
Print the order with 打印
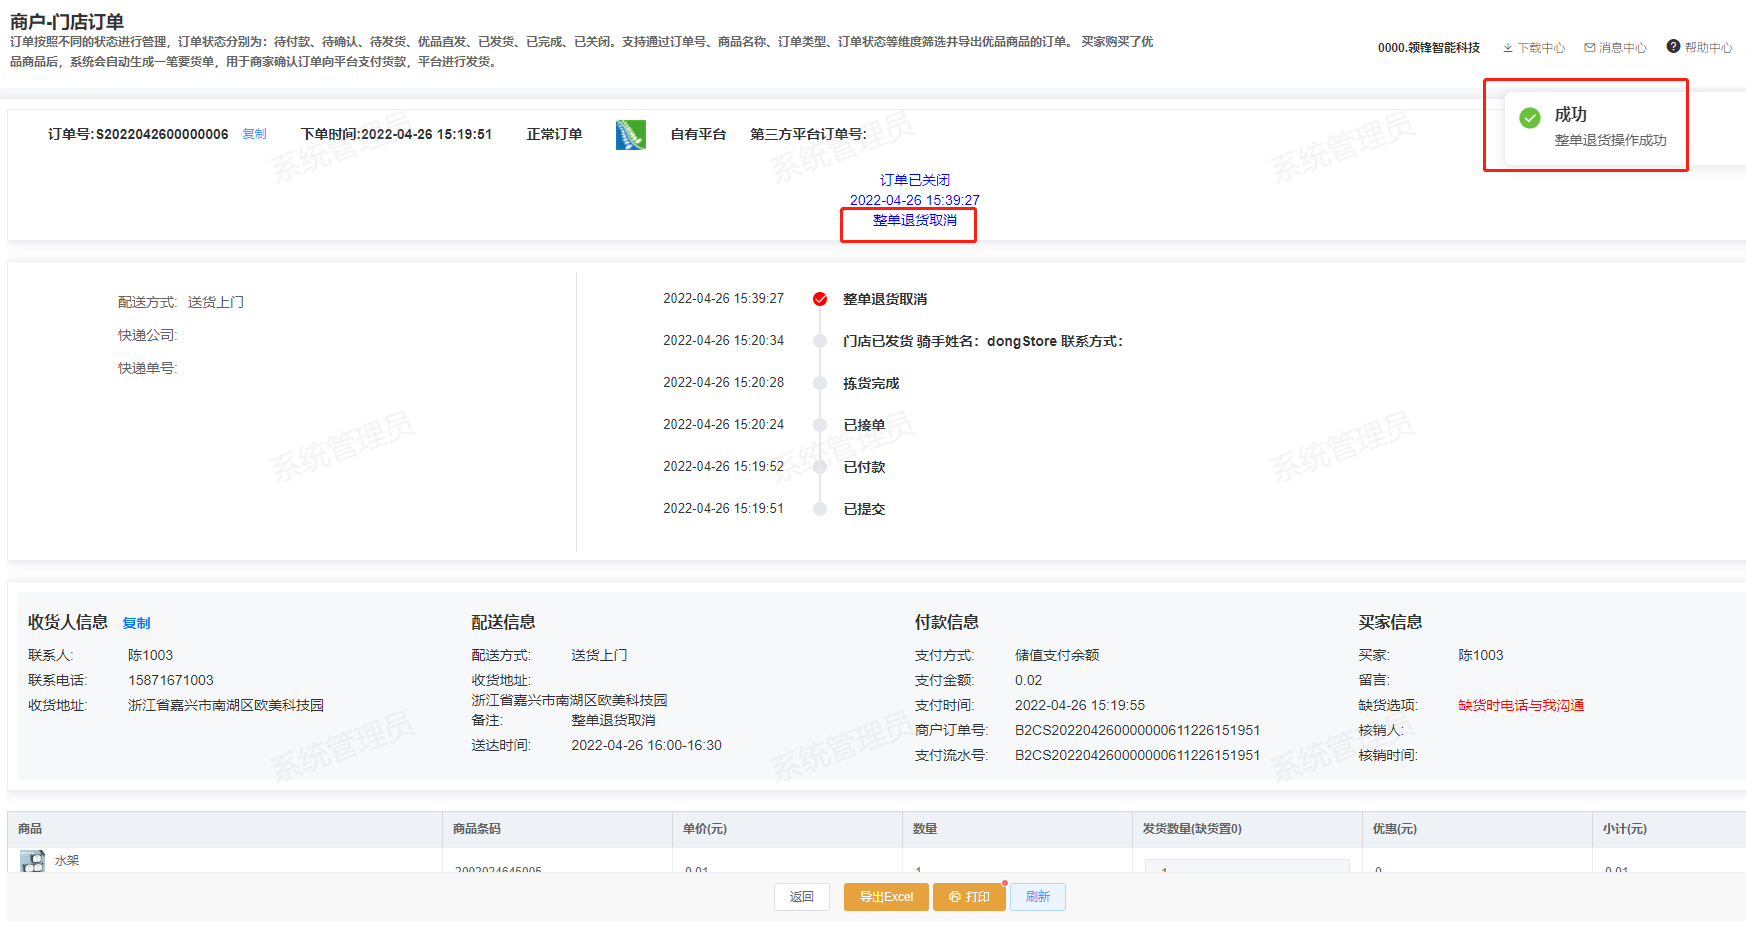969,897
